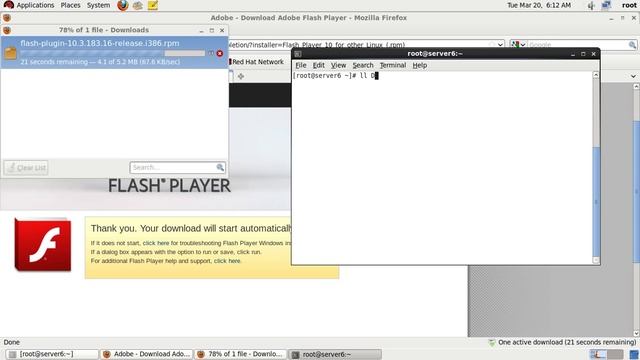Click the terminal scrollbar up arrow

point(596,75)
